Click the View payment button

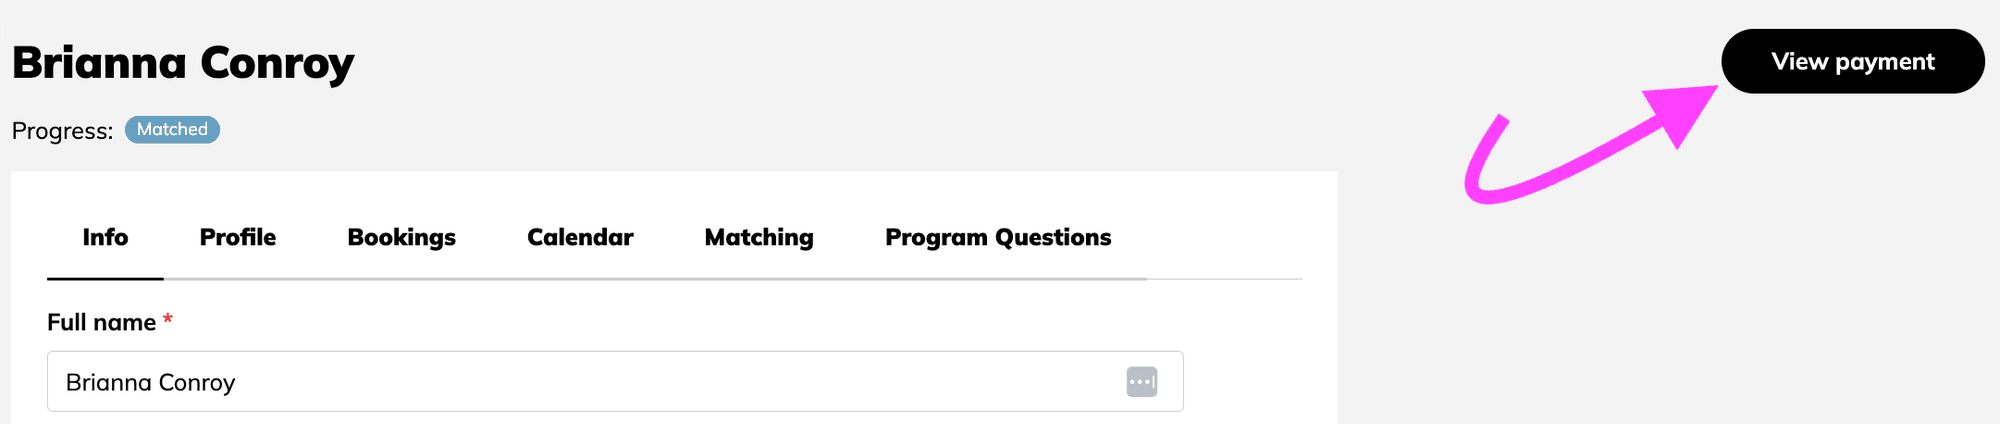[1852, 62]
